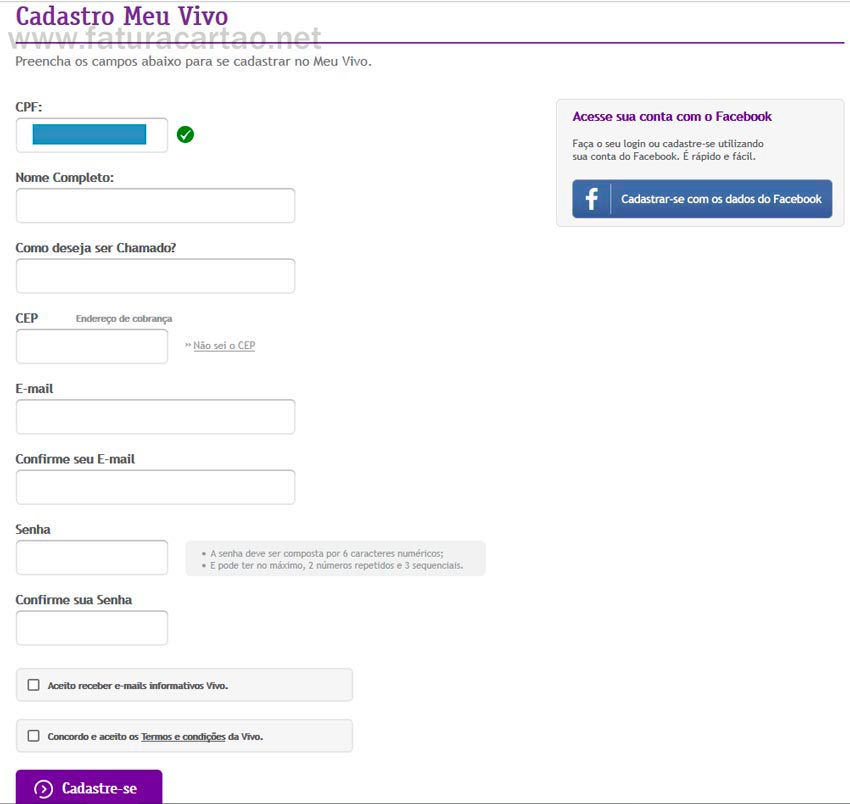Open the "Não sei o CEP" link
The height and width of the screenshot is (804, 850).
coord(224,346)
